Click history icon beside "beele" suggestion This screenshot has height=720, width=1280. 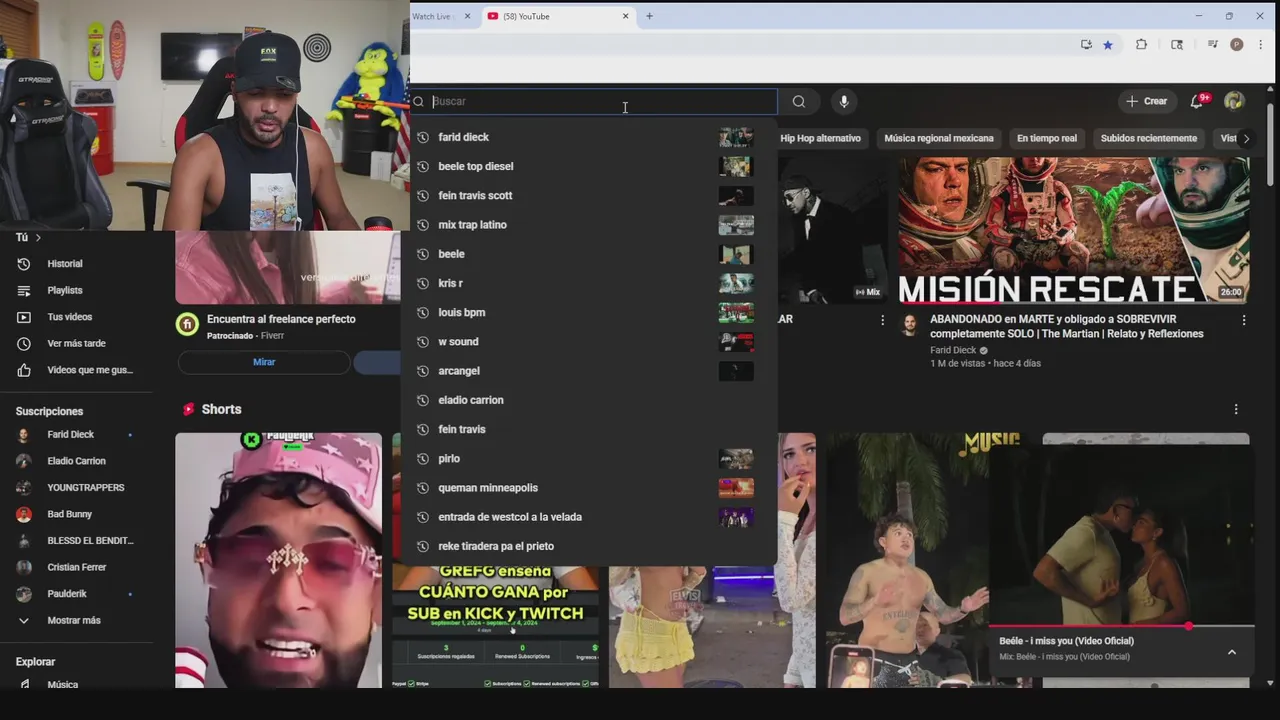(423, 254)
